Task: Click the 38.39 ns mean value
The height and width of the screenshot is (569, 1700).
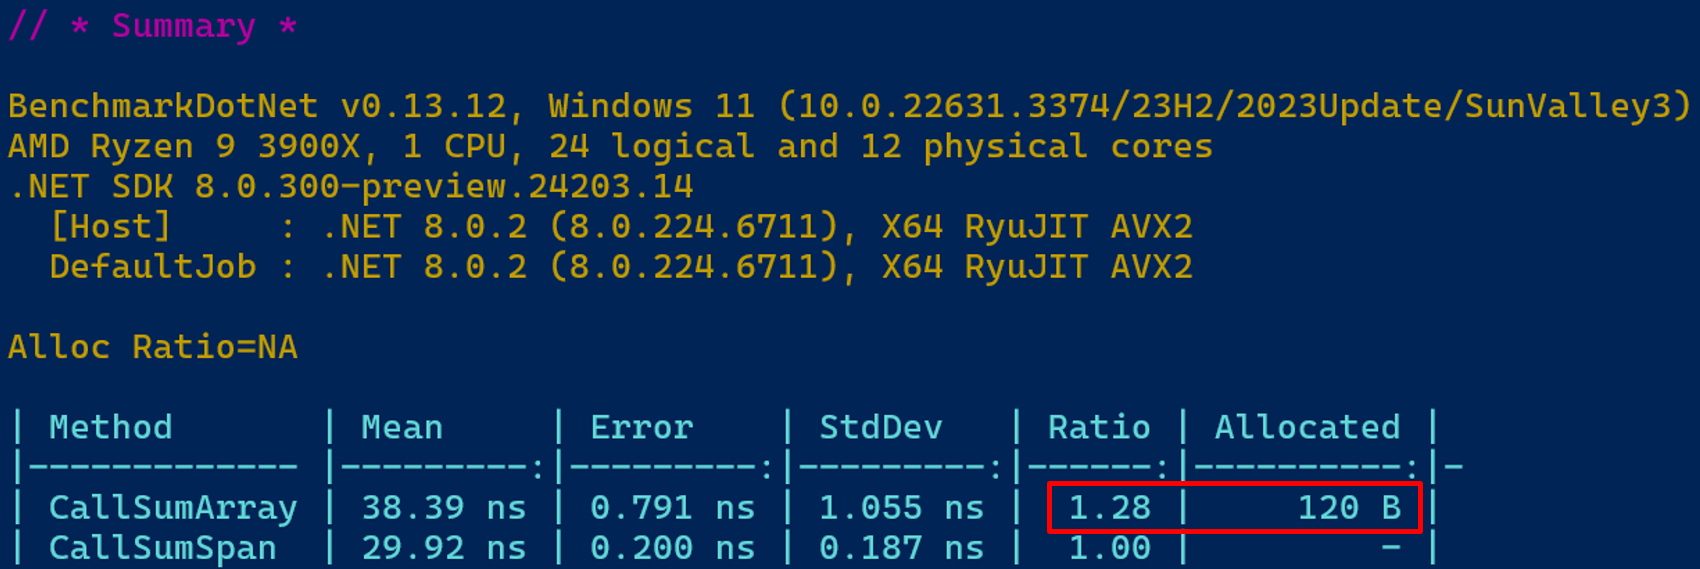Action: click(x=443, y=508)
